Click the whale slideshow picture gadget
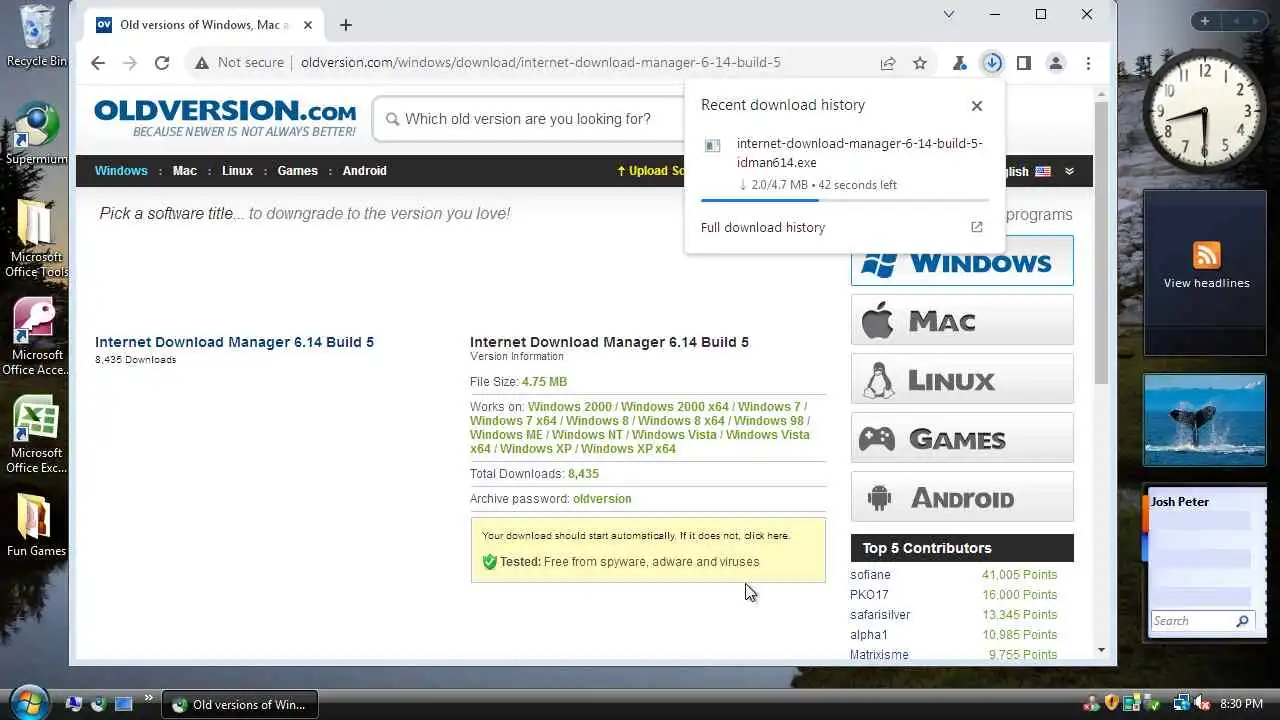Screen dimensions: 1280x720 pyautogui.click(x=1204, y=420)
